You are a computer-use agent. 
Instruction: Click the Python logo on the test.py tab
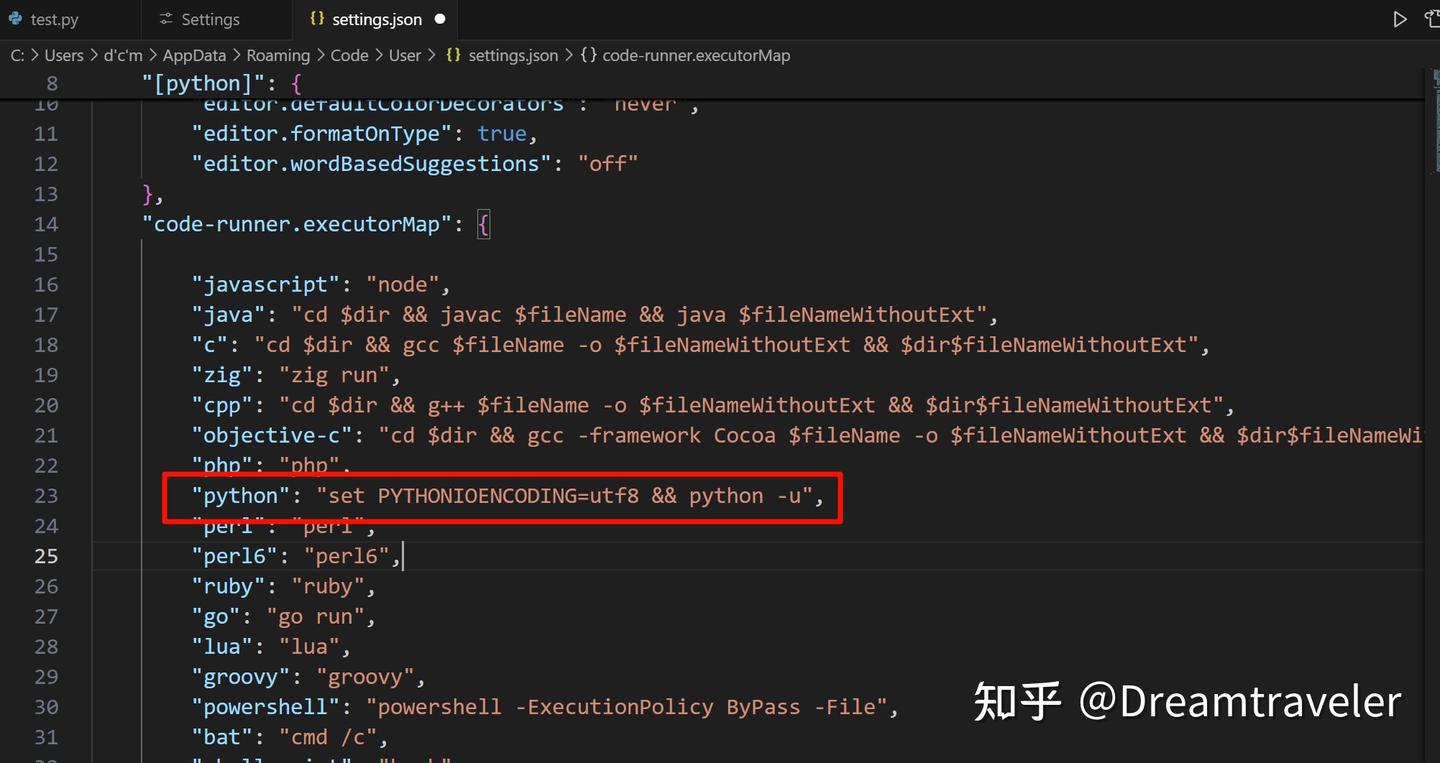[x=14, y=18]
